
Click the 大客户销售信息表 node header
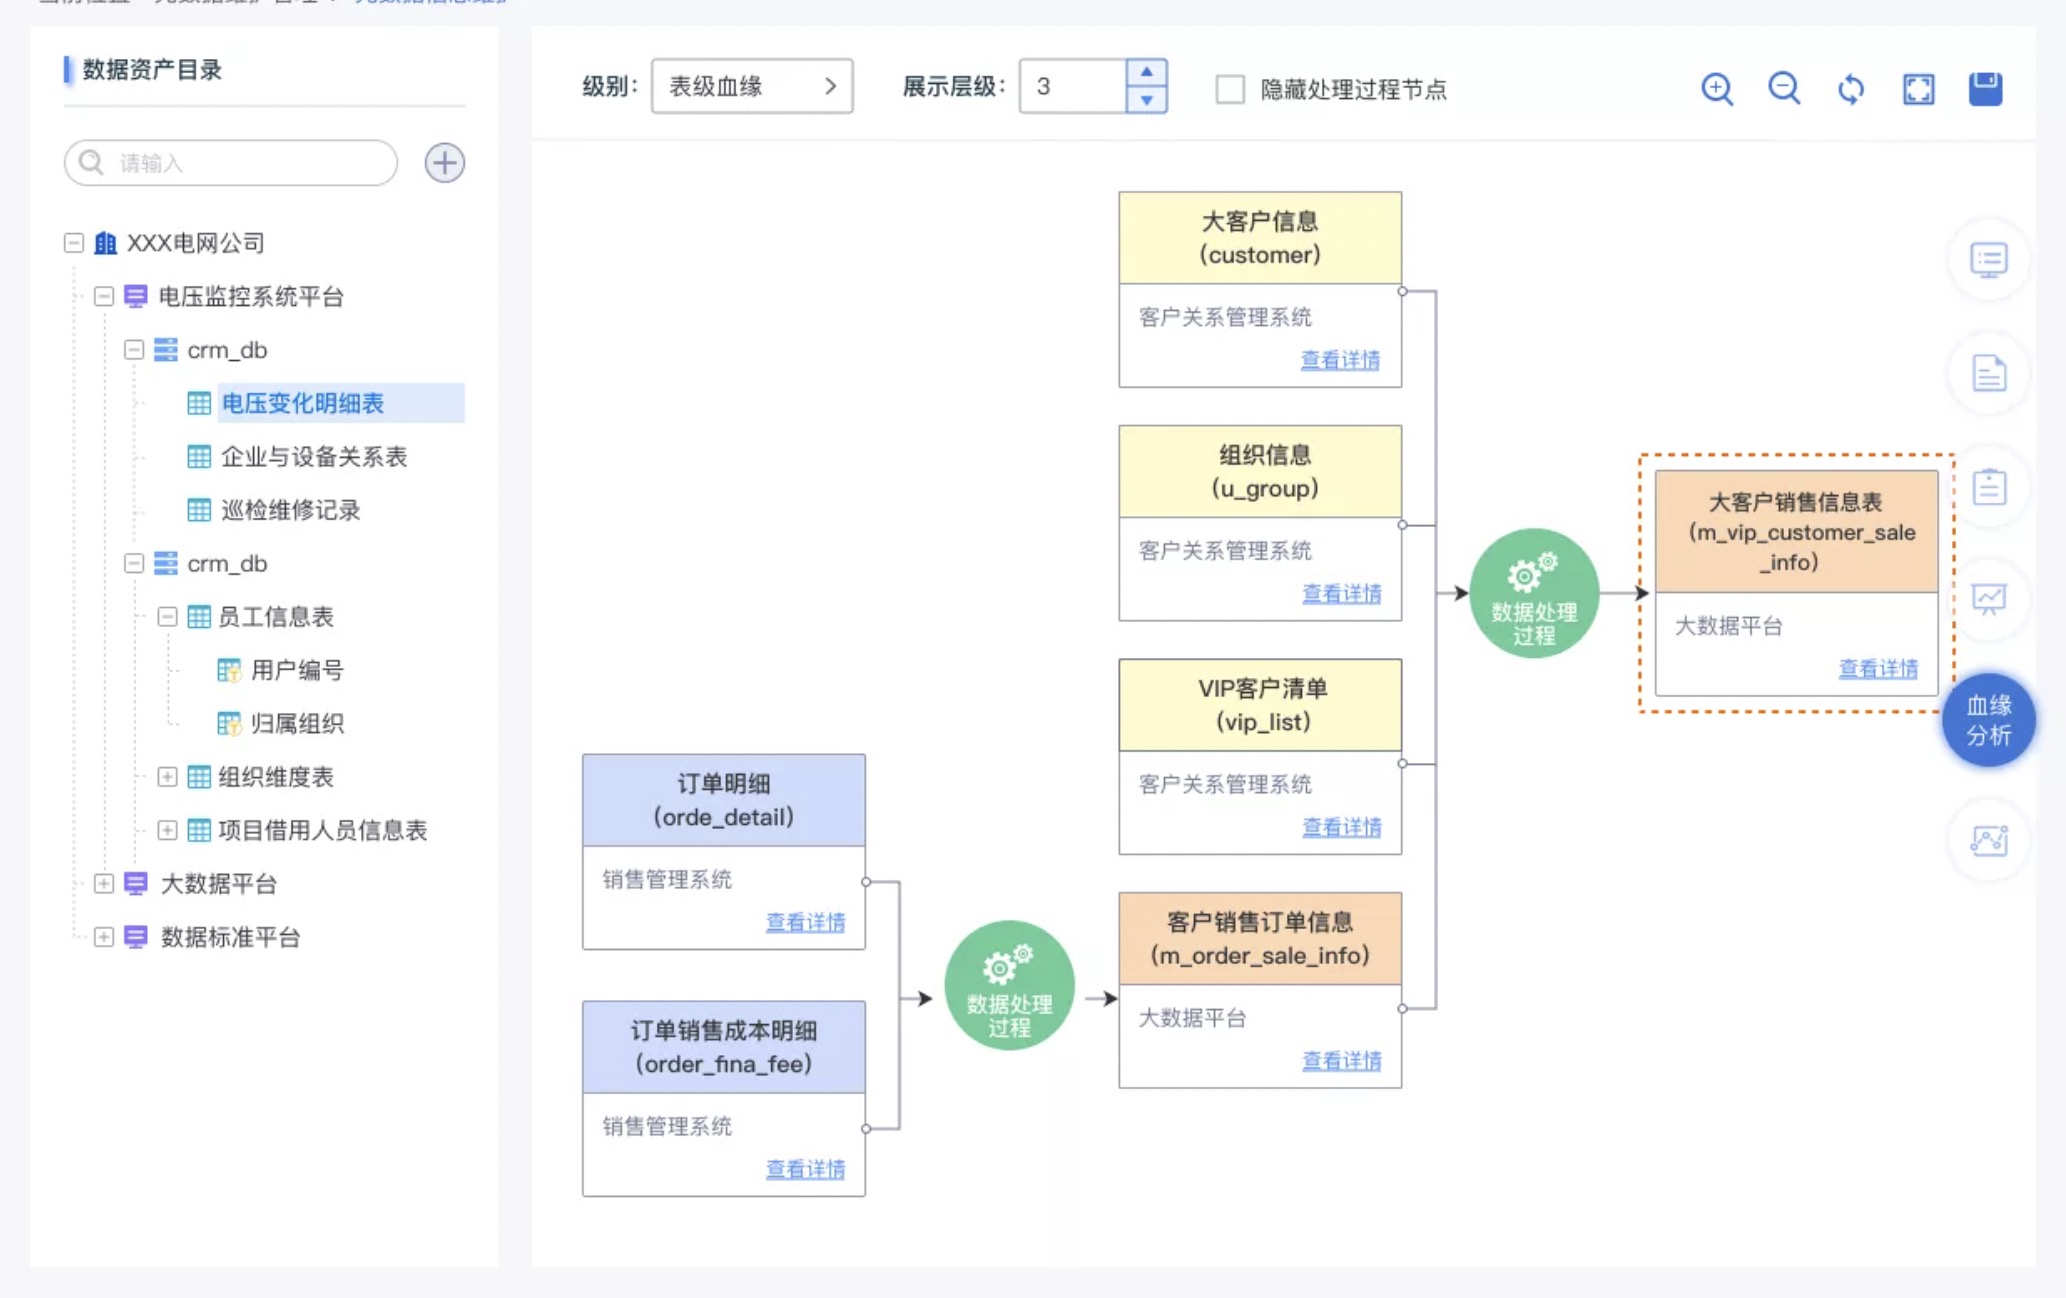(x=1797, y=532)
